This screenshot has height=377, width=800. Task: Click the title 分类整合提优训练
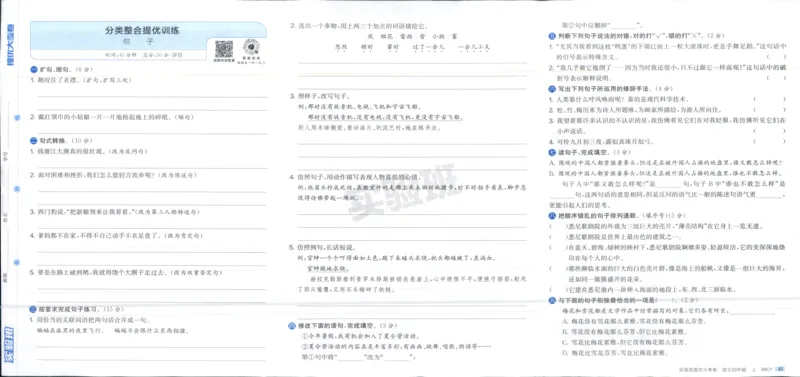point(142,31)
